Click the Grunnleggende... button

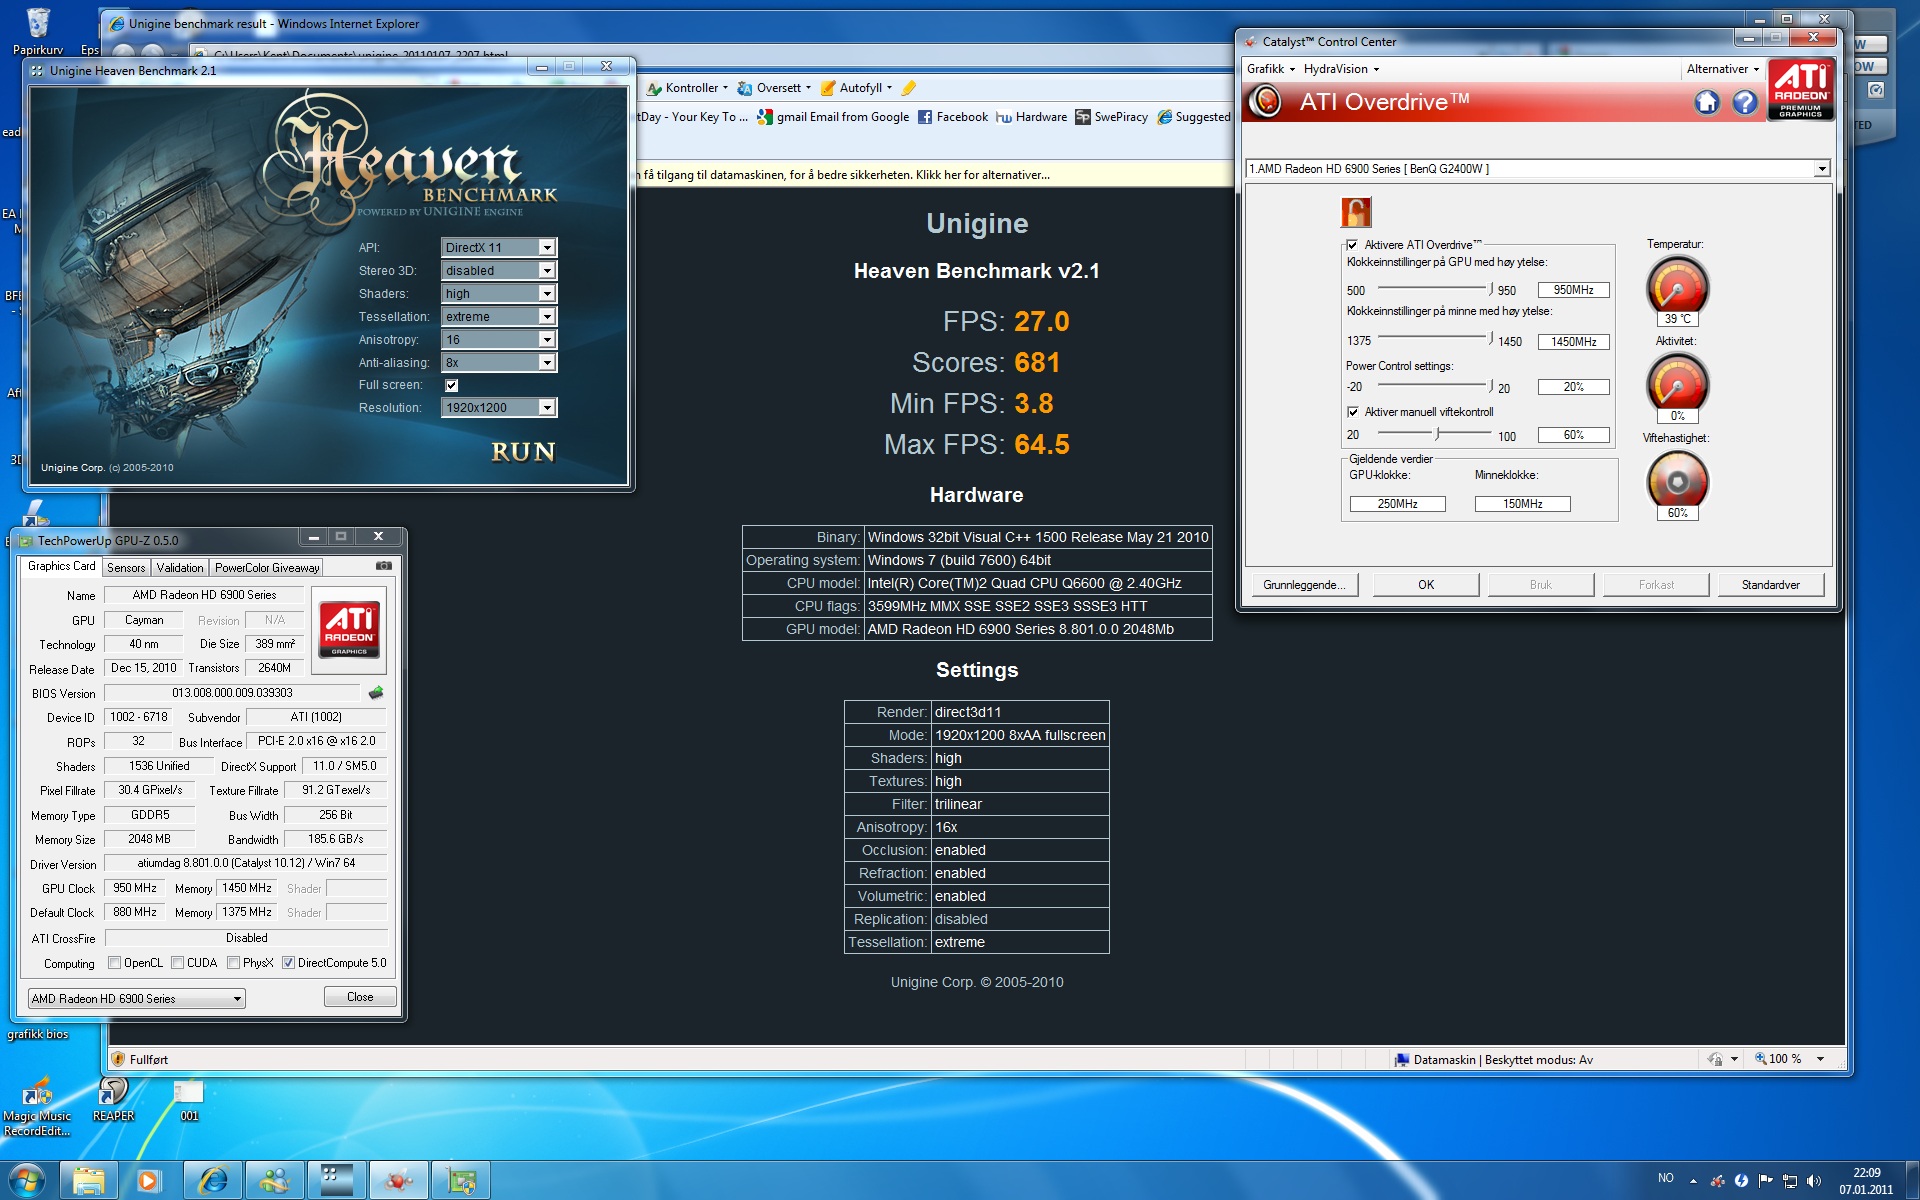click(x=1304, y=585)
